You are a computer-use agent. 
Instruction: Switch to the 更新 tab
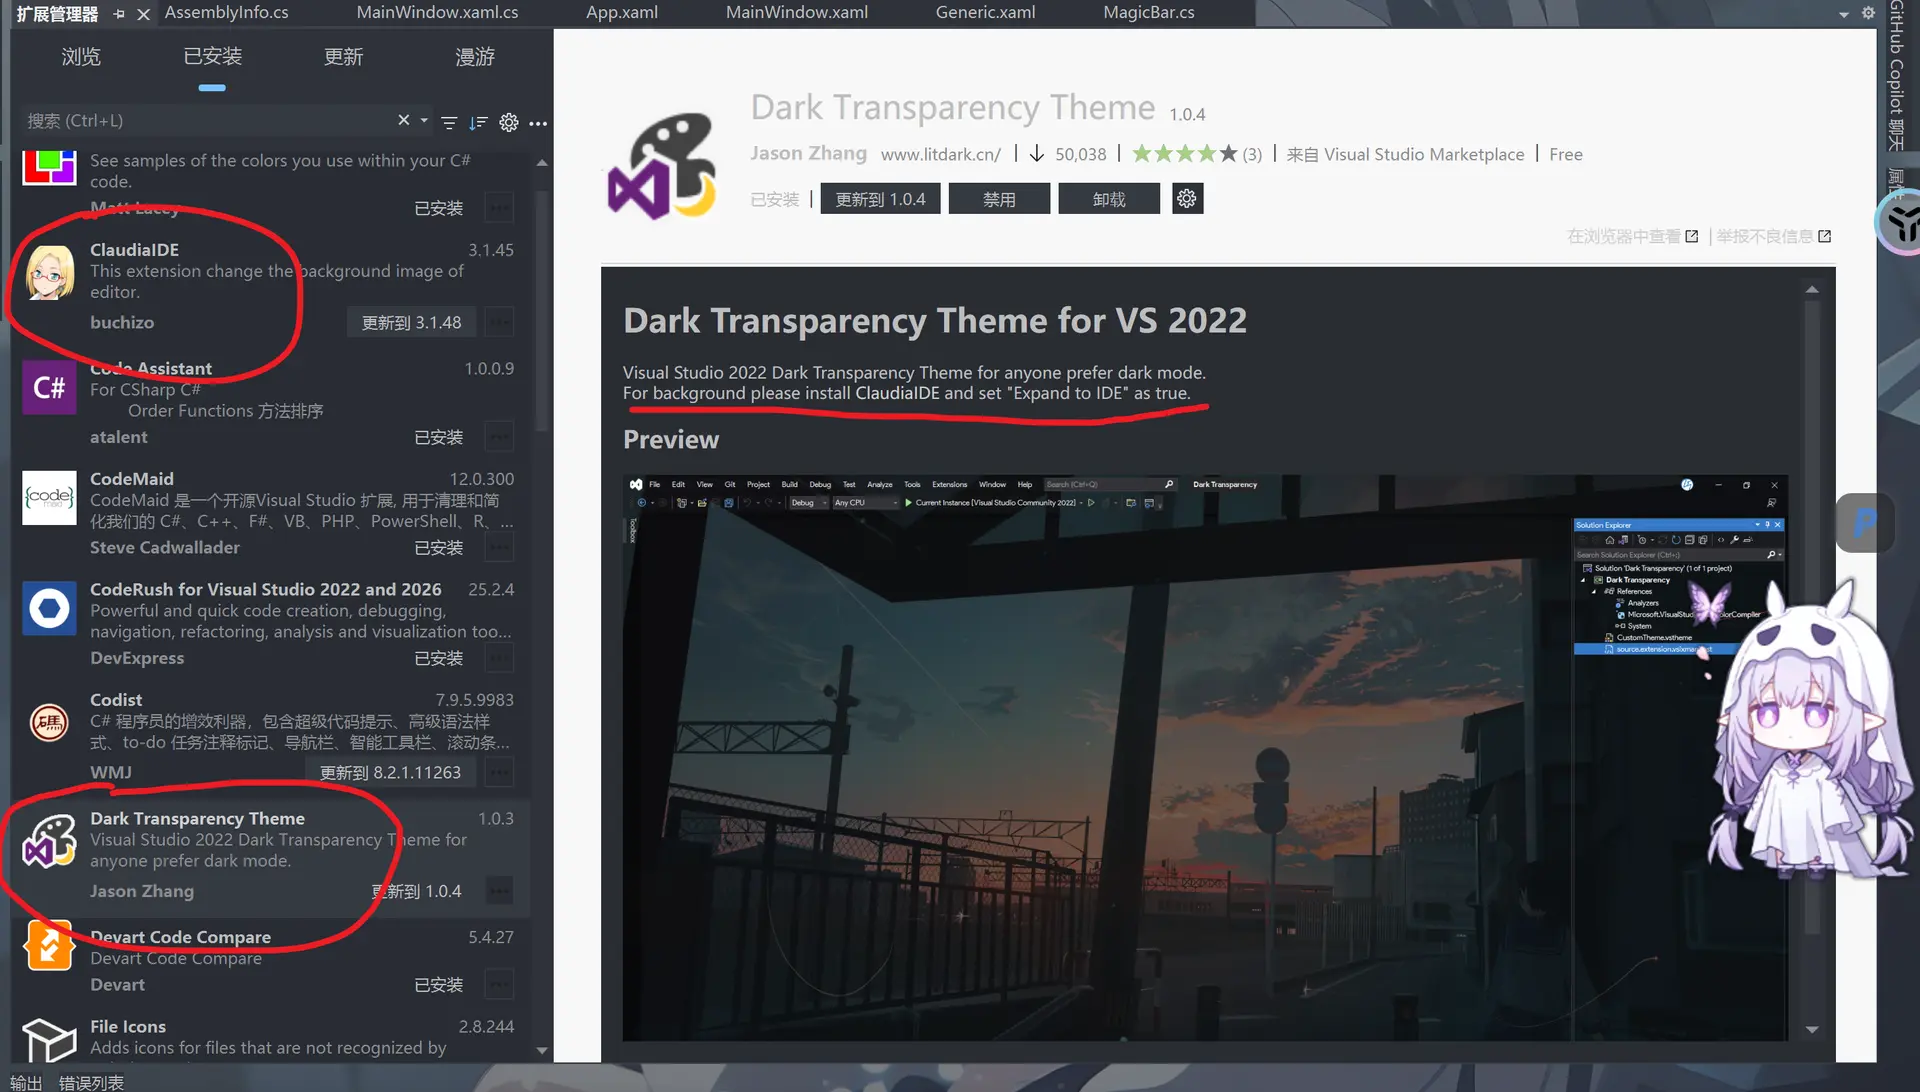[x=343, y=57]
